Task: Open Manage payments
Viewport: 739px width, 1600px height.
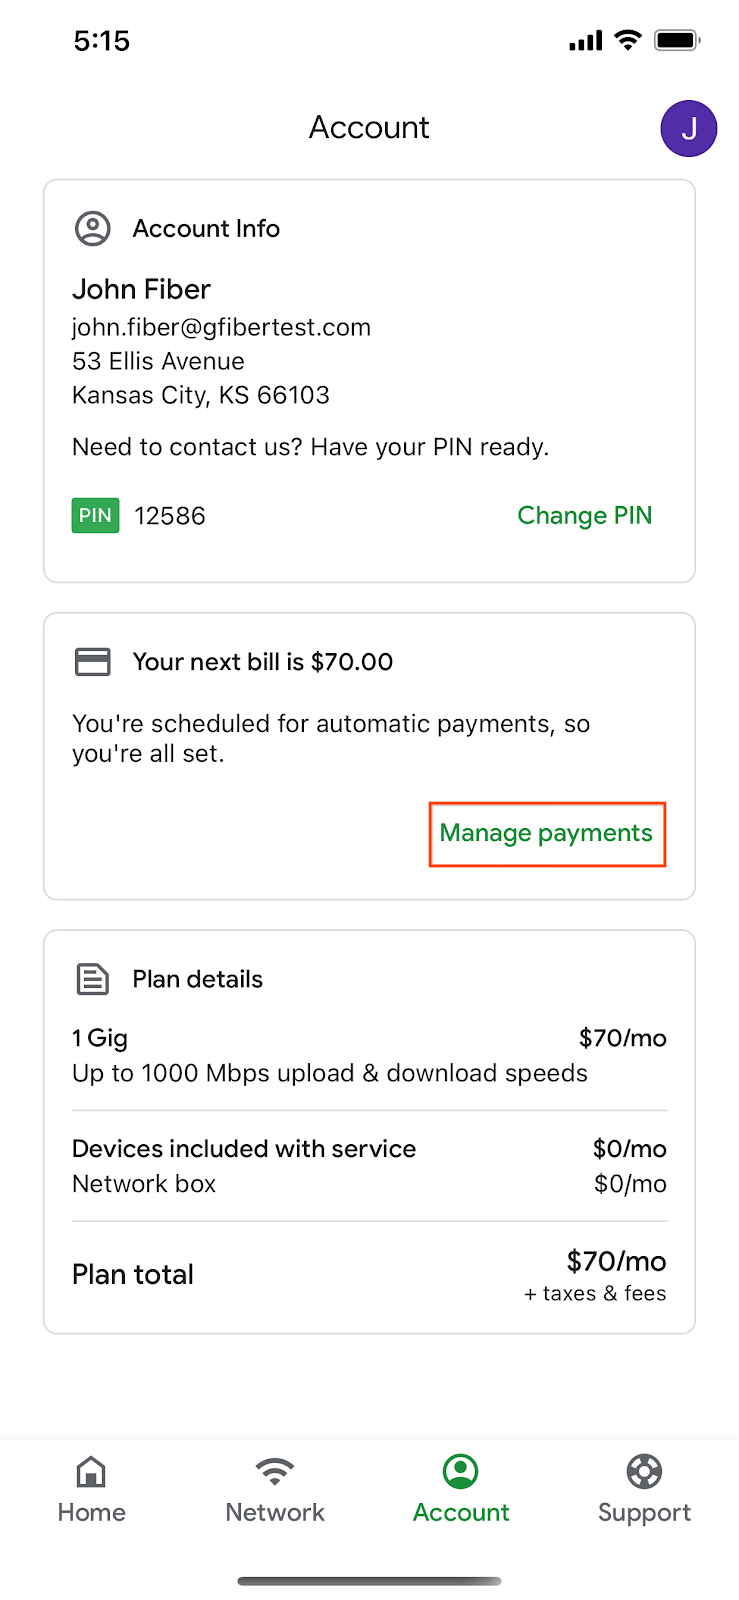Action: (x=547, y=833)
